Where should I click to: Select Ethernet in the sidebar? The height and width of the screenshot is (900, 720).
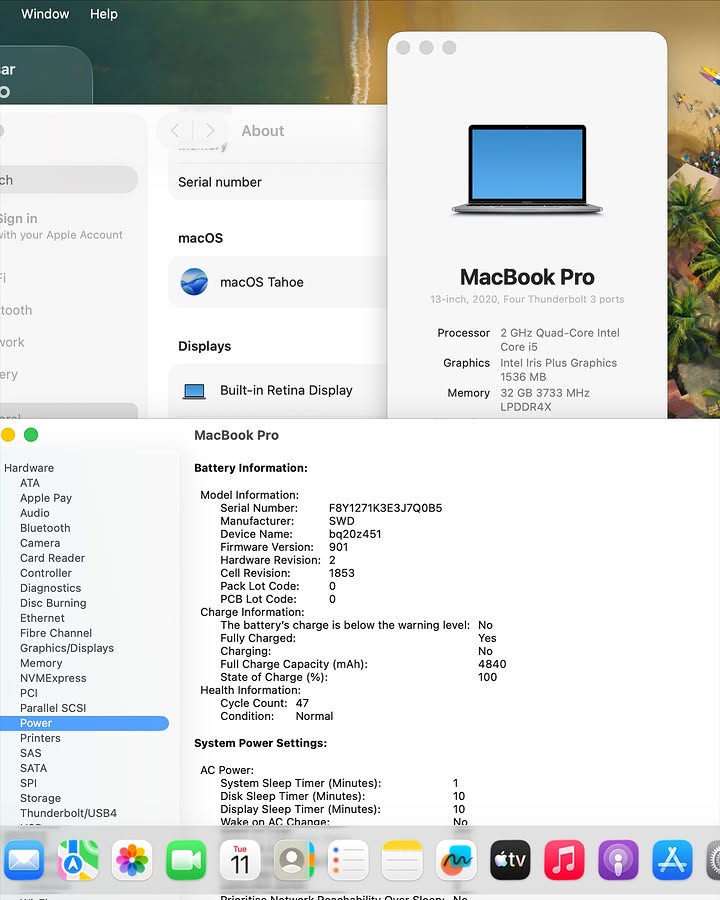[x=42, y=618]
